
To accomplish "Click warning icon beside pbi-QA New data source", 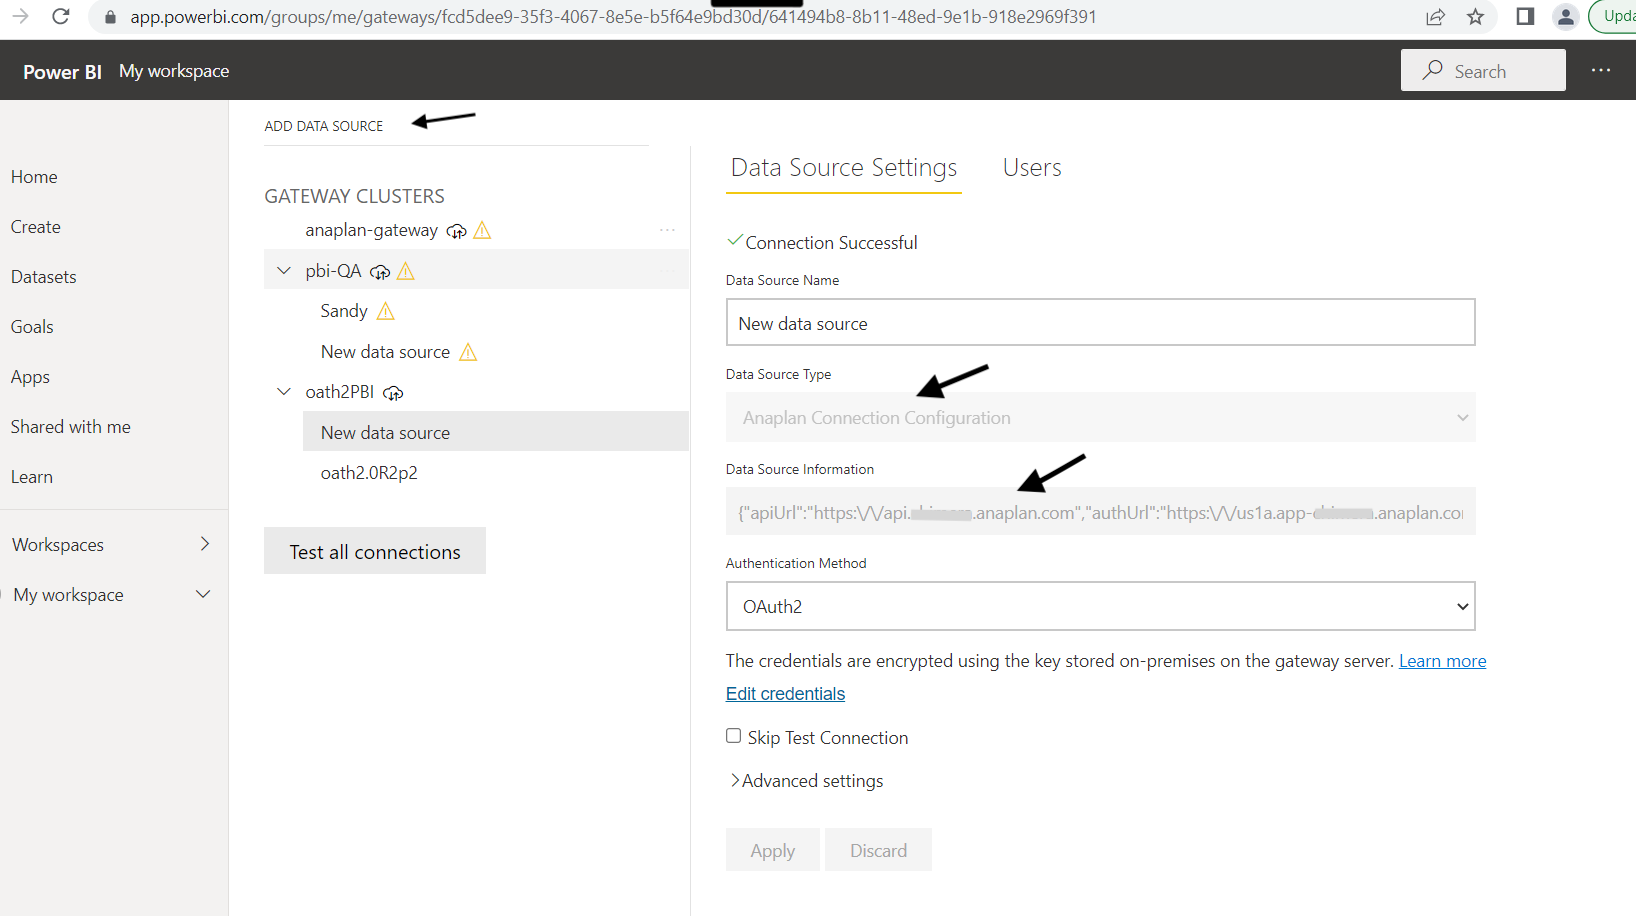I will (x=468, y=352).
